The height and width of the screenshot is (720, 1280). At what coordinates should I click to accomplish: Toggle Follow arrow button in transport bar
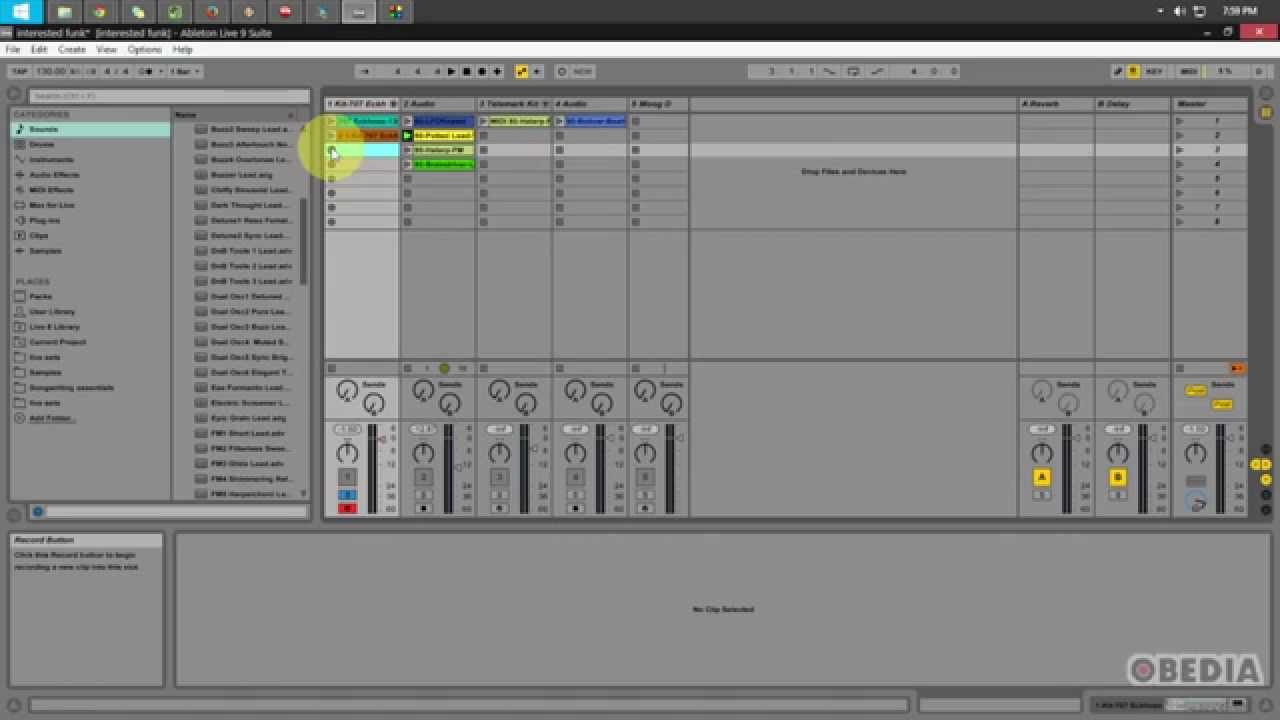click(365, 71)
